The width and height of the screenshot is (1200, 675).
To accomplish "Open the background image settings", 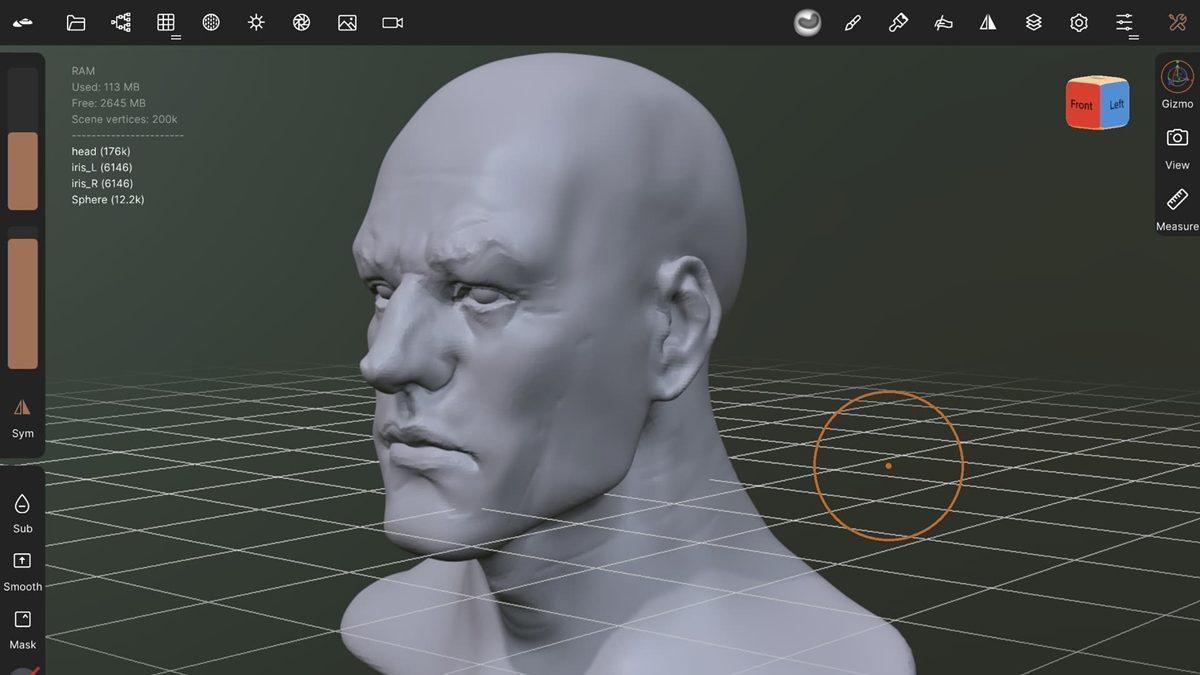I will tap(346, 21).
